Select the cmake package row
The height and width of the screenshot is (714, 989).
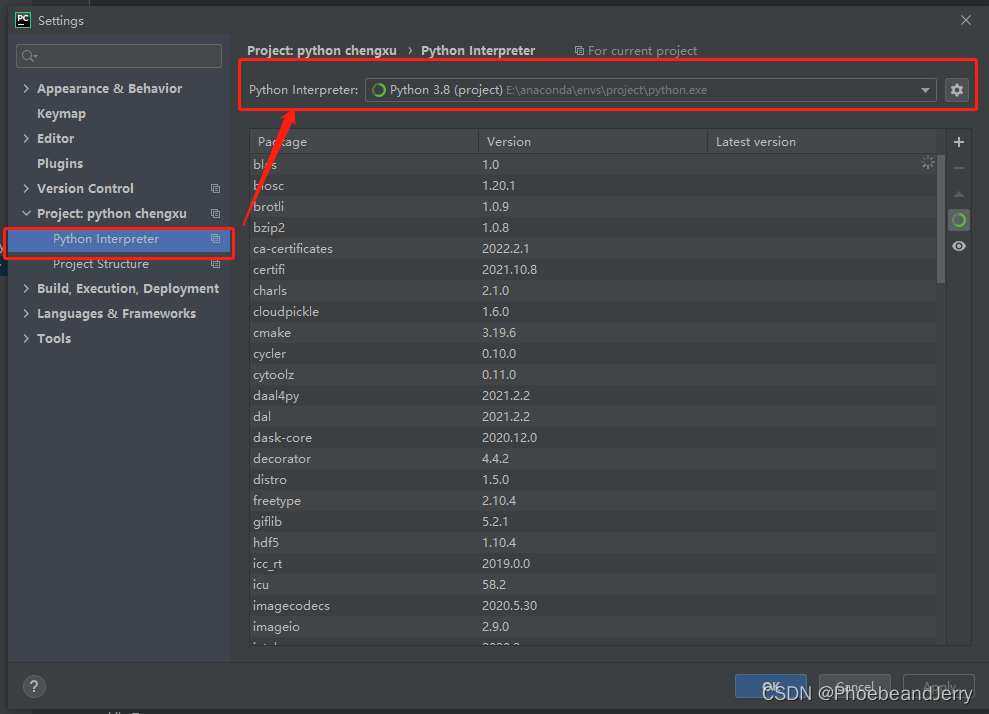593,332
